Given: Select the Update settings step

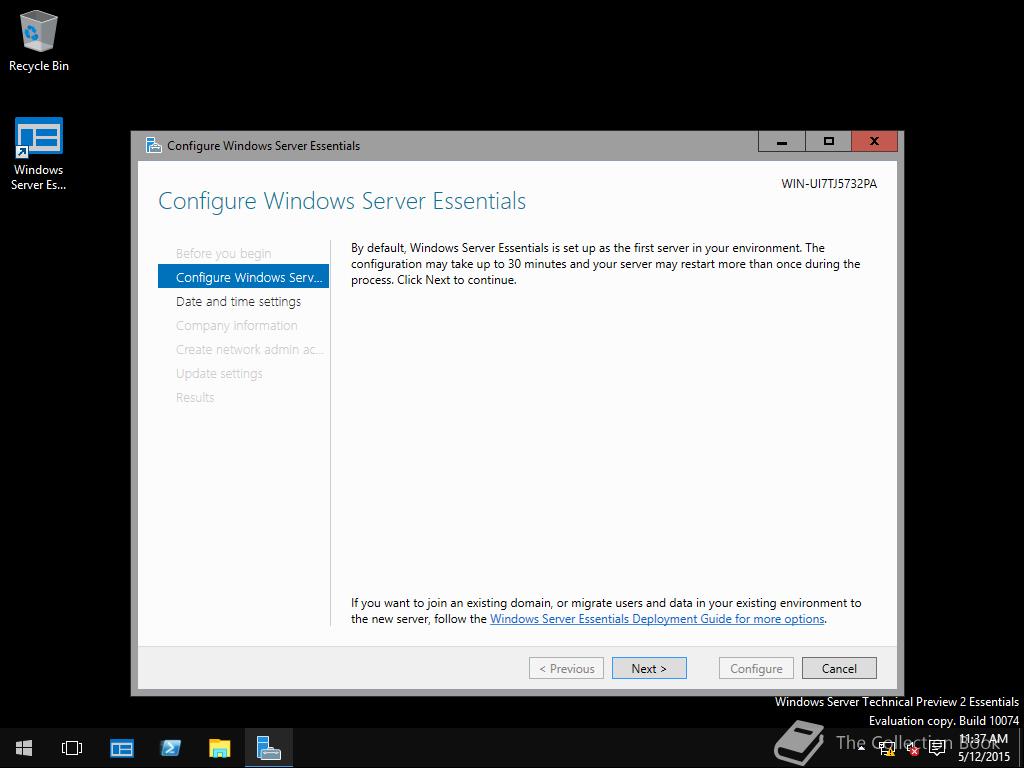Looking at the screenshot, I should 219,374.
